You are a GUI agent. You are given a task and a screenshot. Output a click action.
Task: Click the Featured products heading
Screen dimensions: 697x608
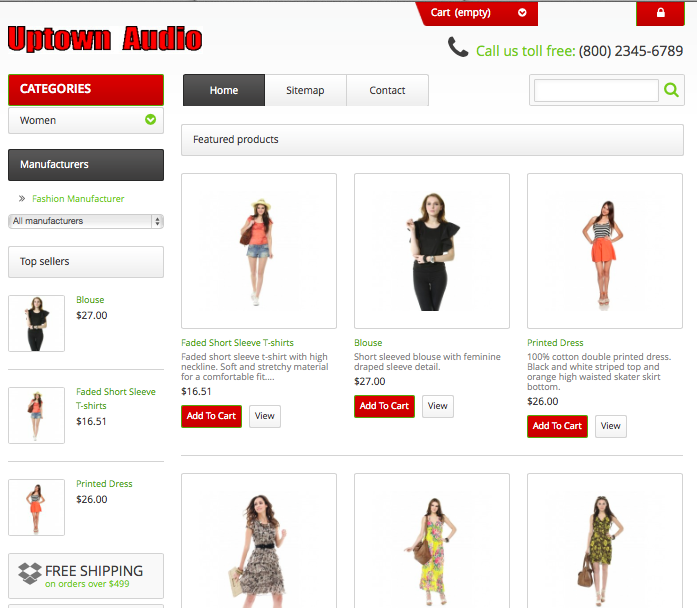click(x=432, y=140)
